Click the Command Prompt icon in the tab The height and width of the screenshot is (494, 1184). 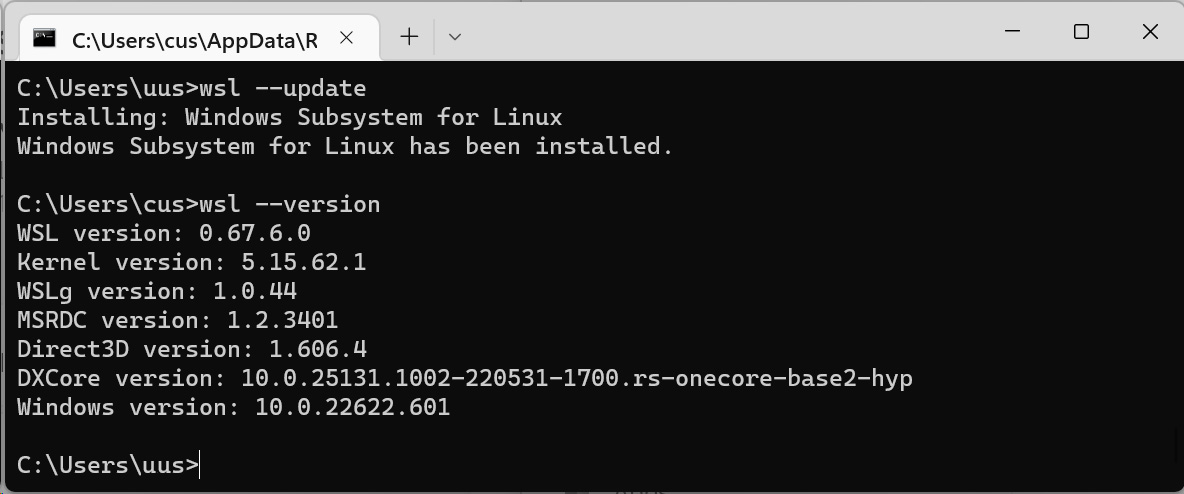point(45,38)
